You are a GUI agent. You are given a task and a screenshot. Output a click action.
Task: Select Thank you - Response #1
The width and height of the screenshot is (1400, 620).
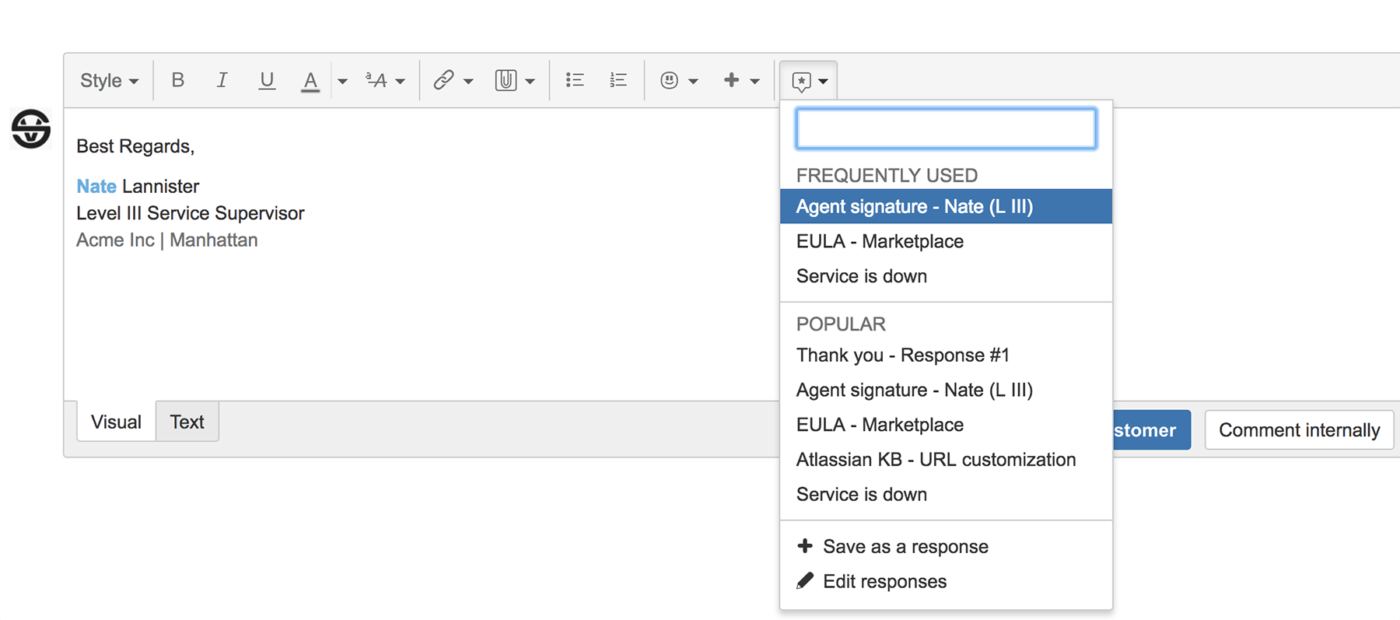pyautogui.click(x=946, y=355)
